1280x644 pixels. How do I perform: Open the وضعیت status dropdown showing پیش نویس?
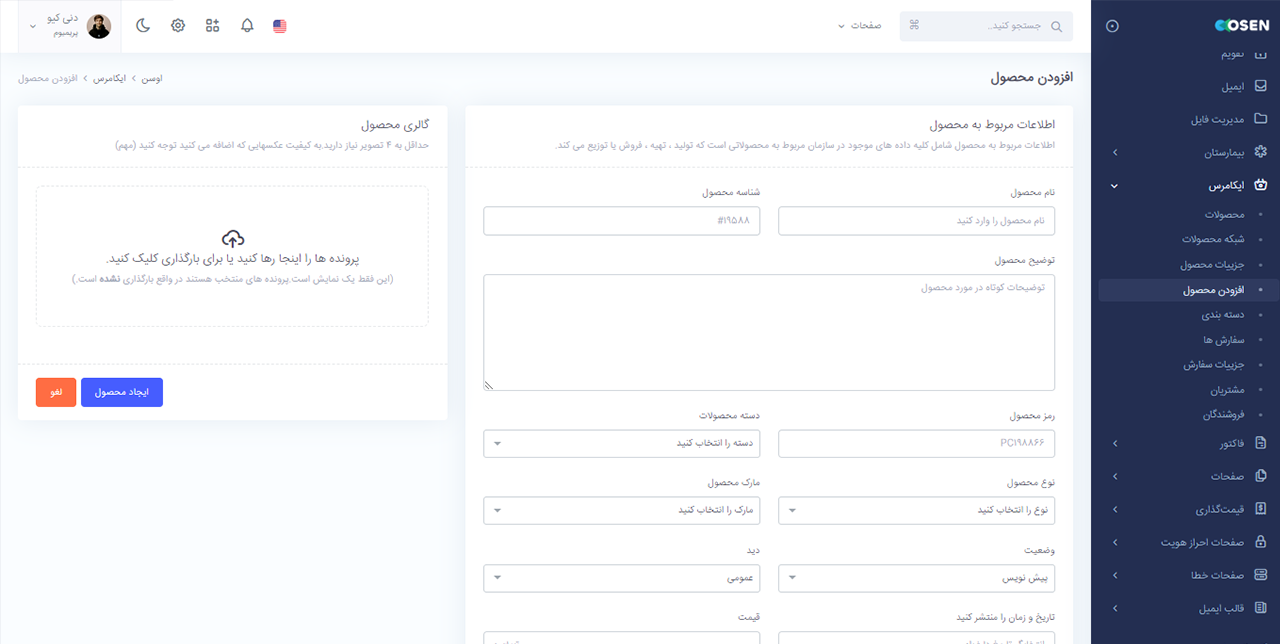(x=917, y=578)
